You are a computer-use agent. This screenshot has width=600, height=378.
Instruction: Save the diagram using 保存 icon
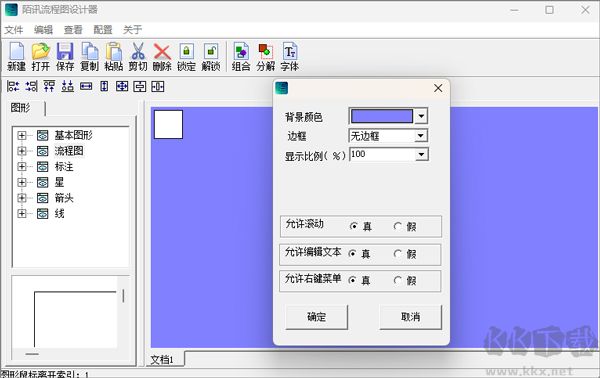(65, 57)
